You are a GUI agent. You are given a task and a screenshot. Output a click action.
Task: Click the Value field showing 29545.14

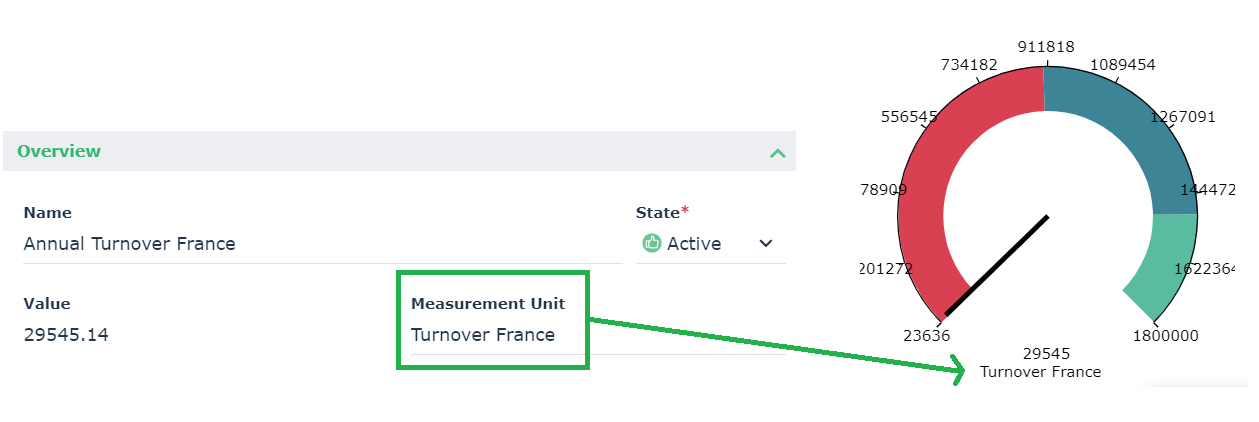[66, 335]
